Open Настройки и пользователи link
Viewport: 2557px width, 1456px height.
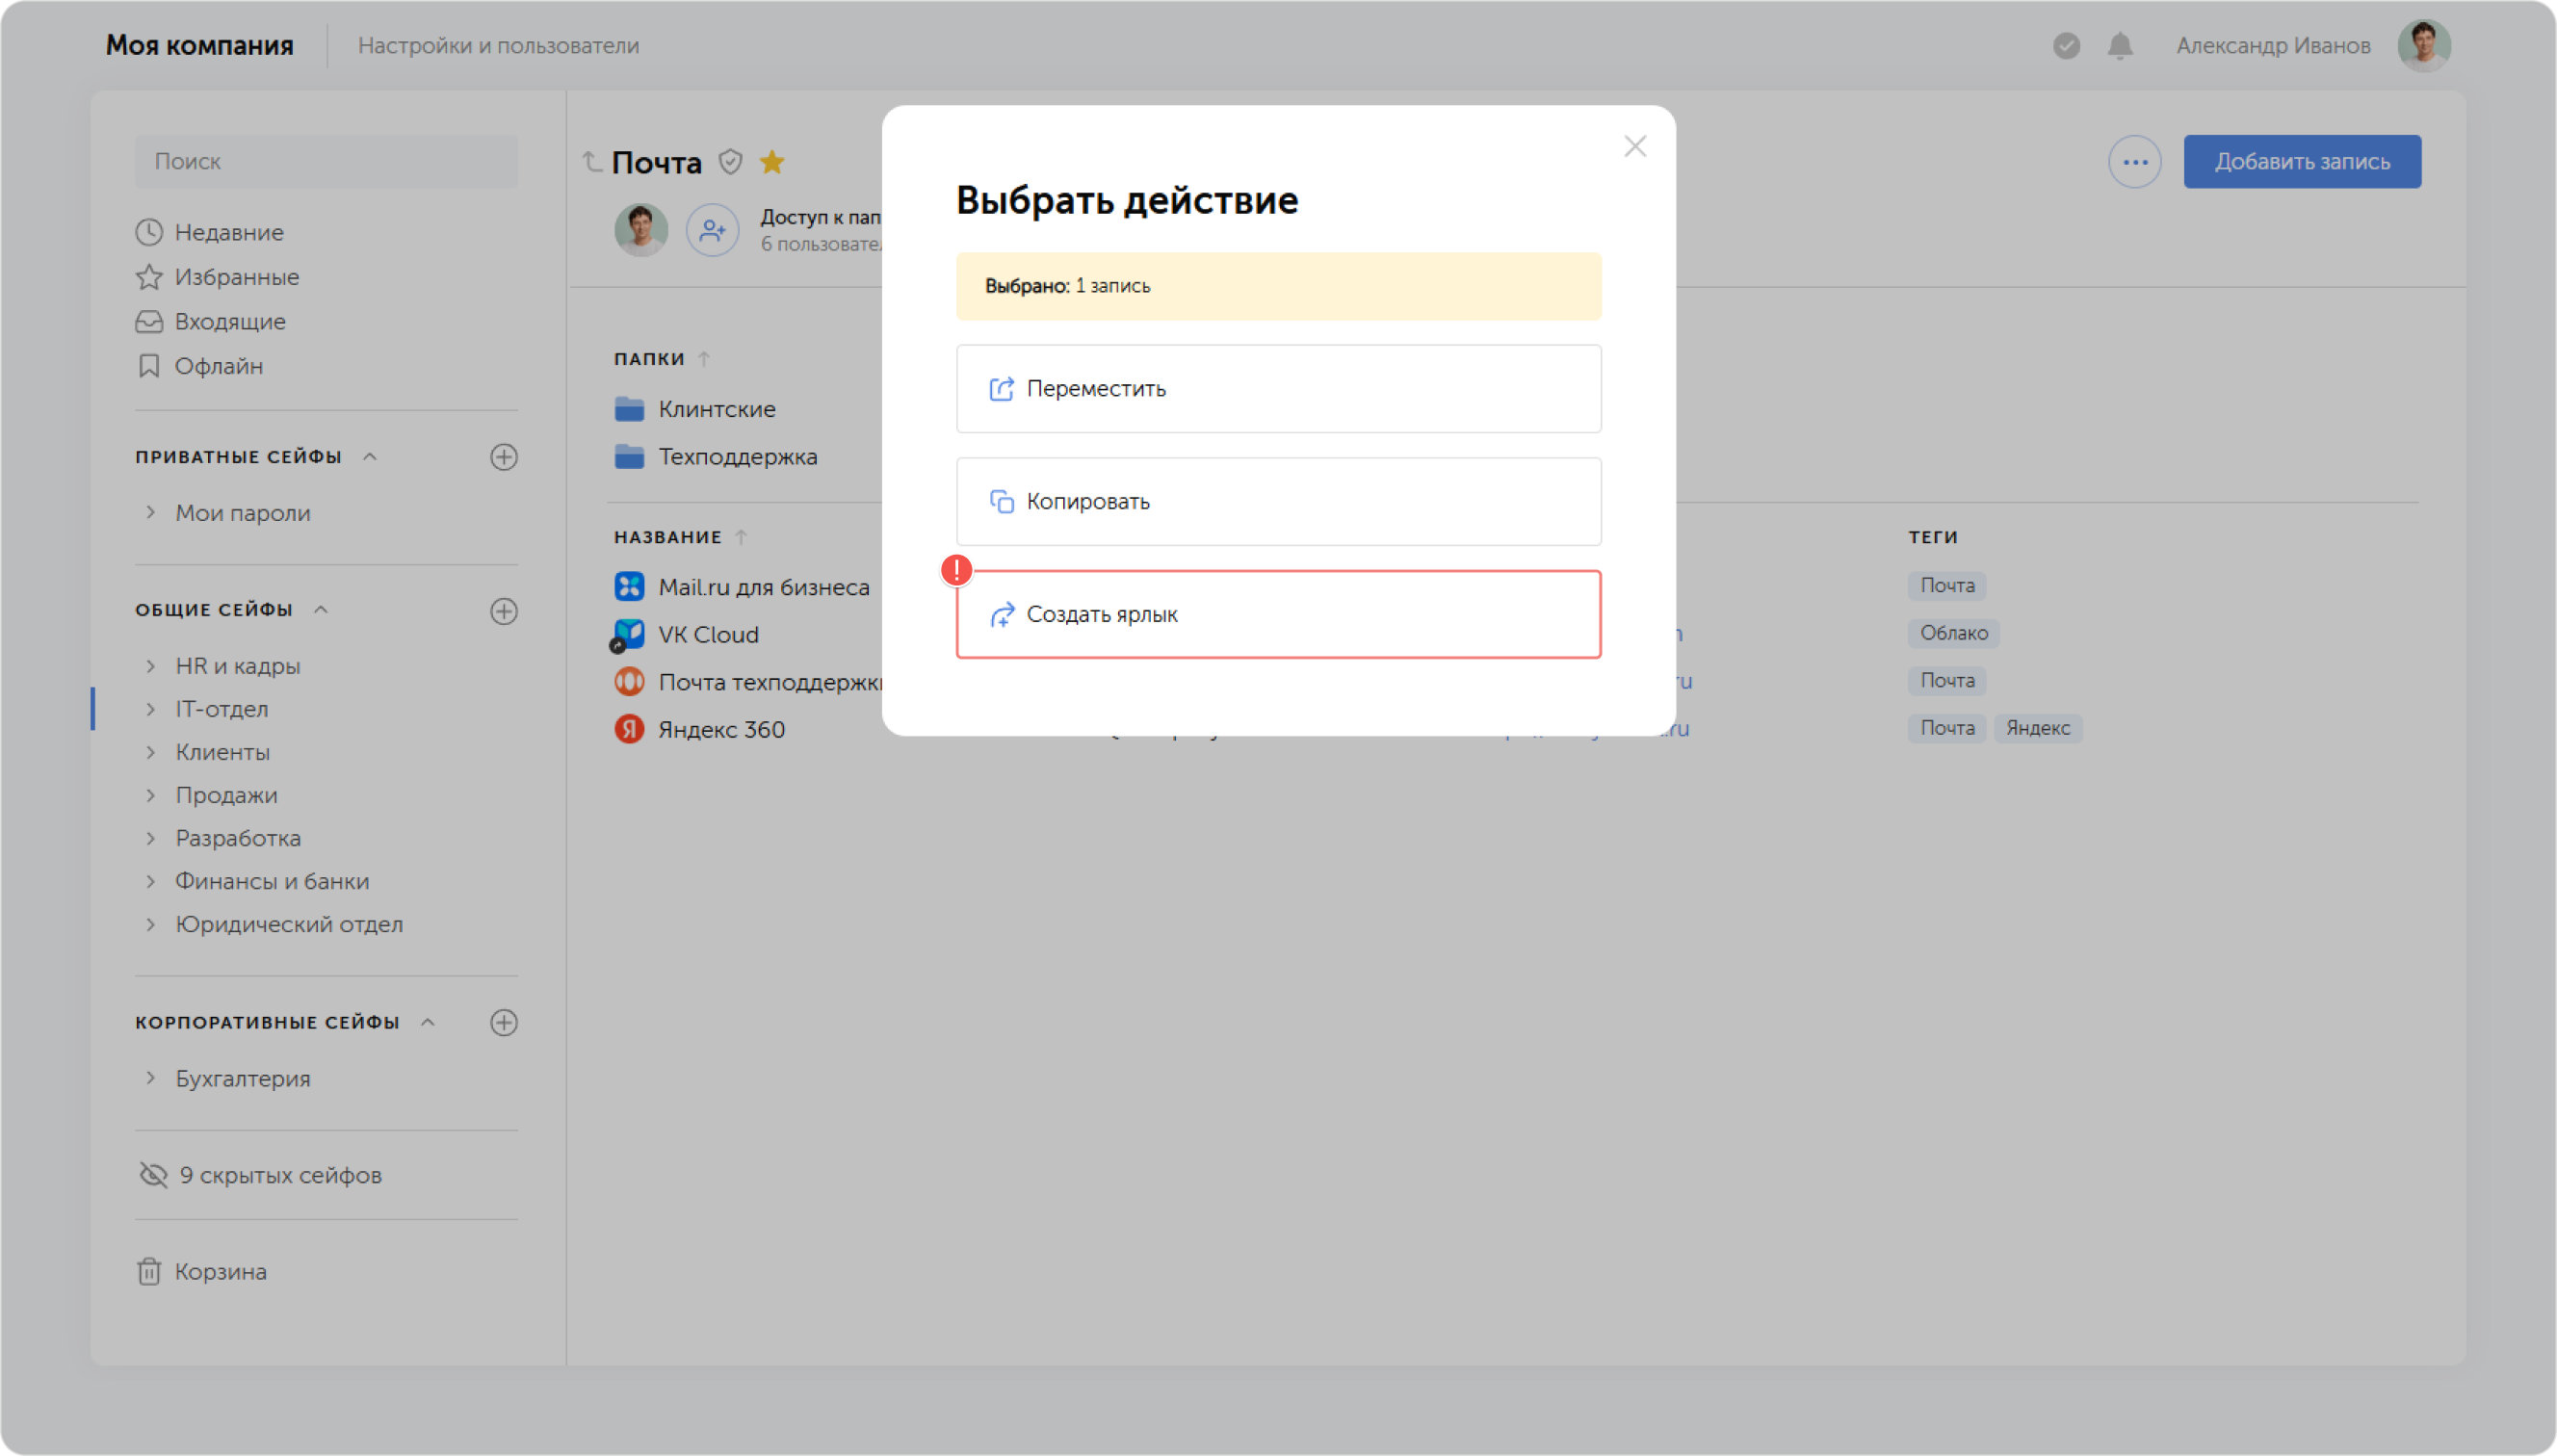point(498,46)
